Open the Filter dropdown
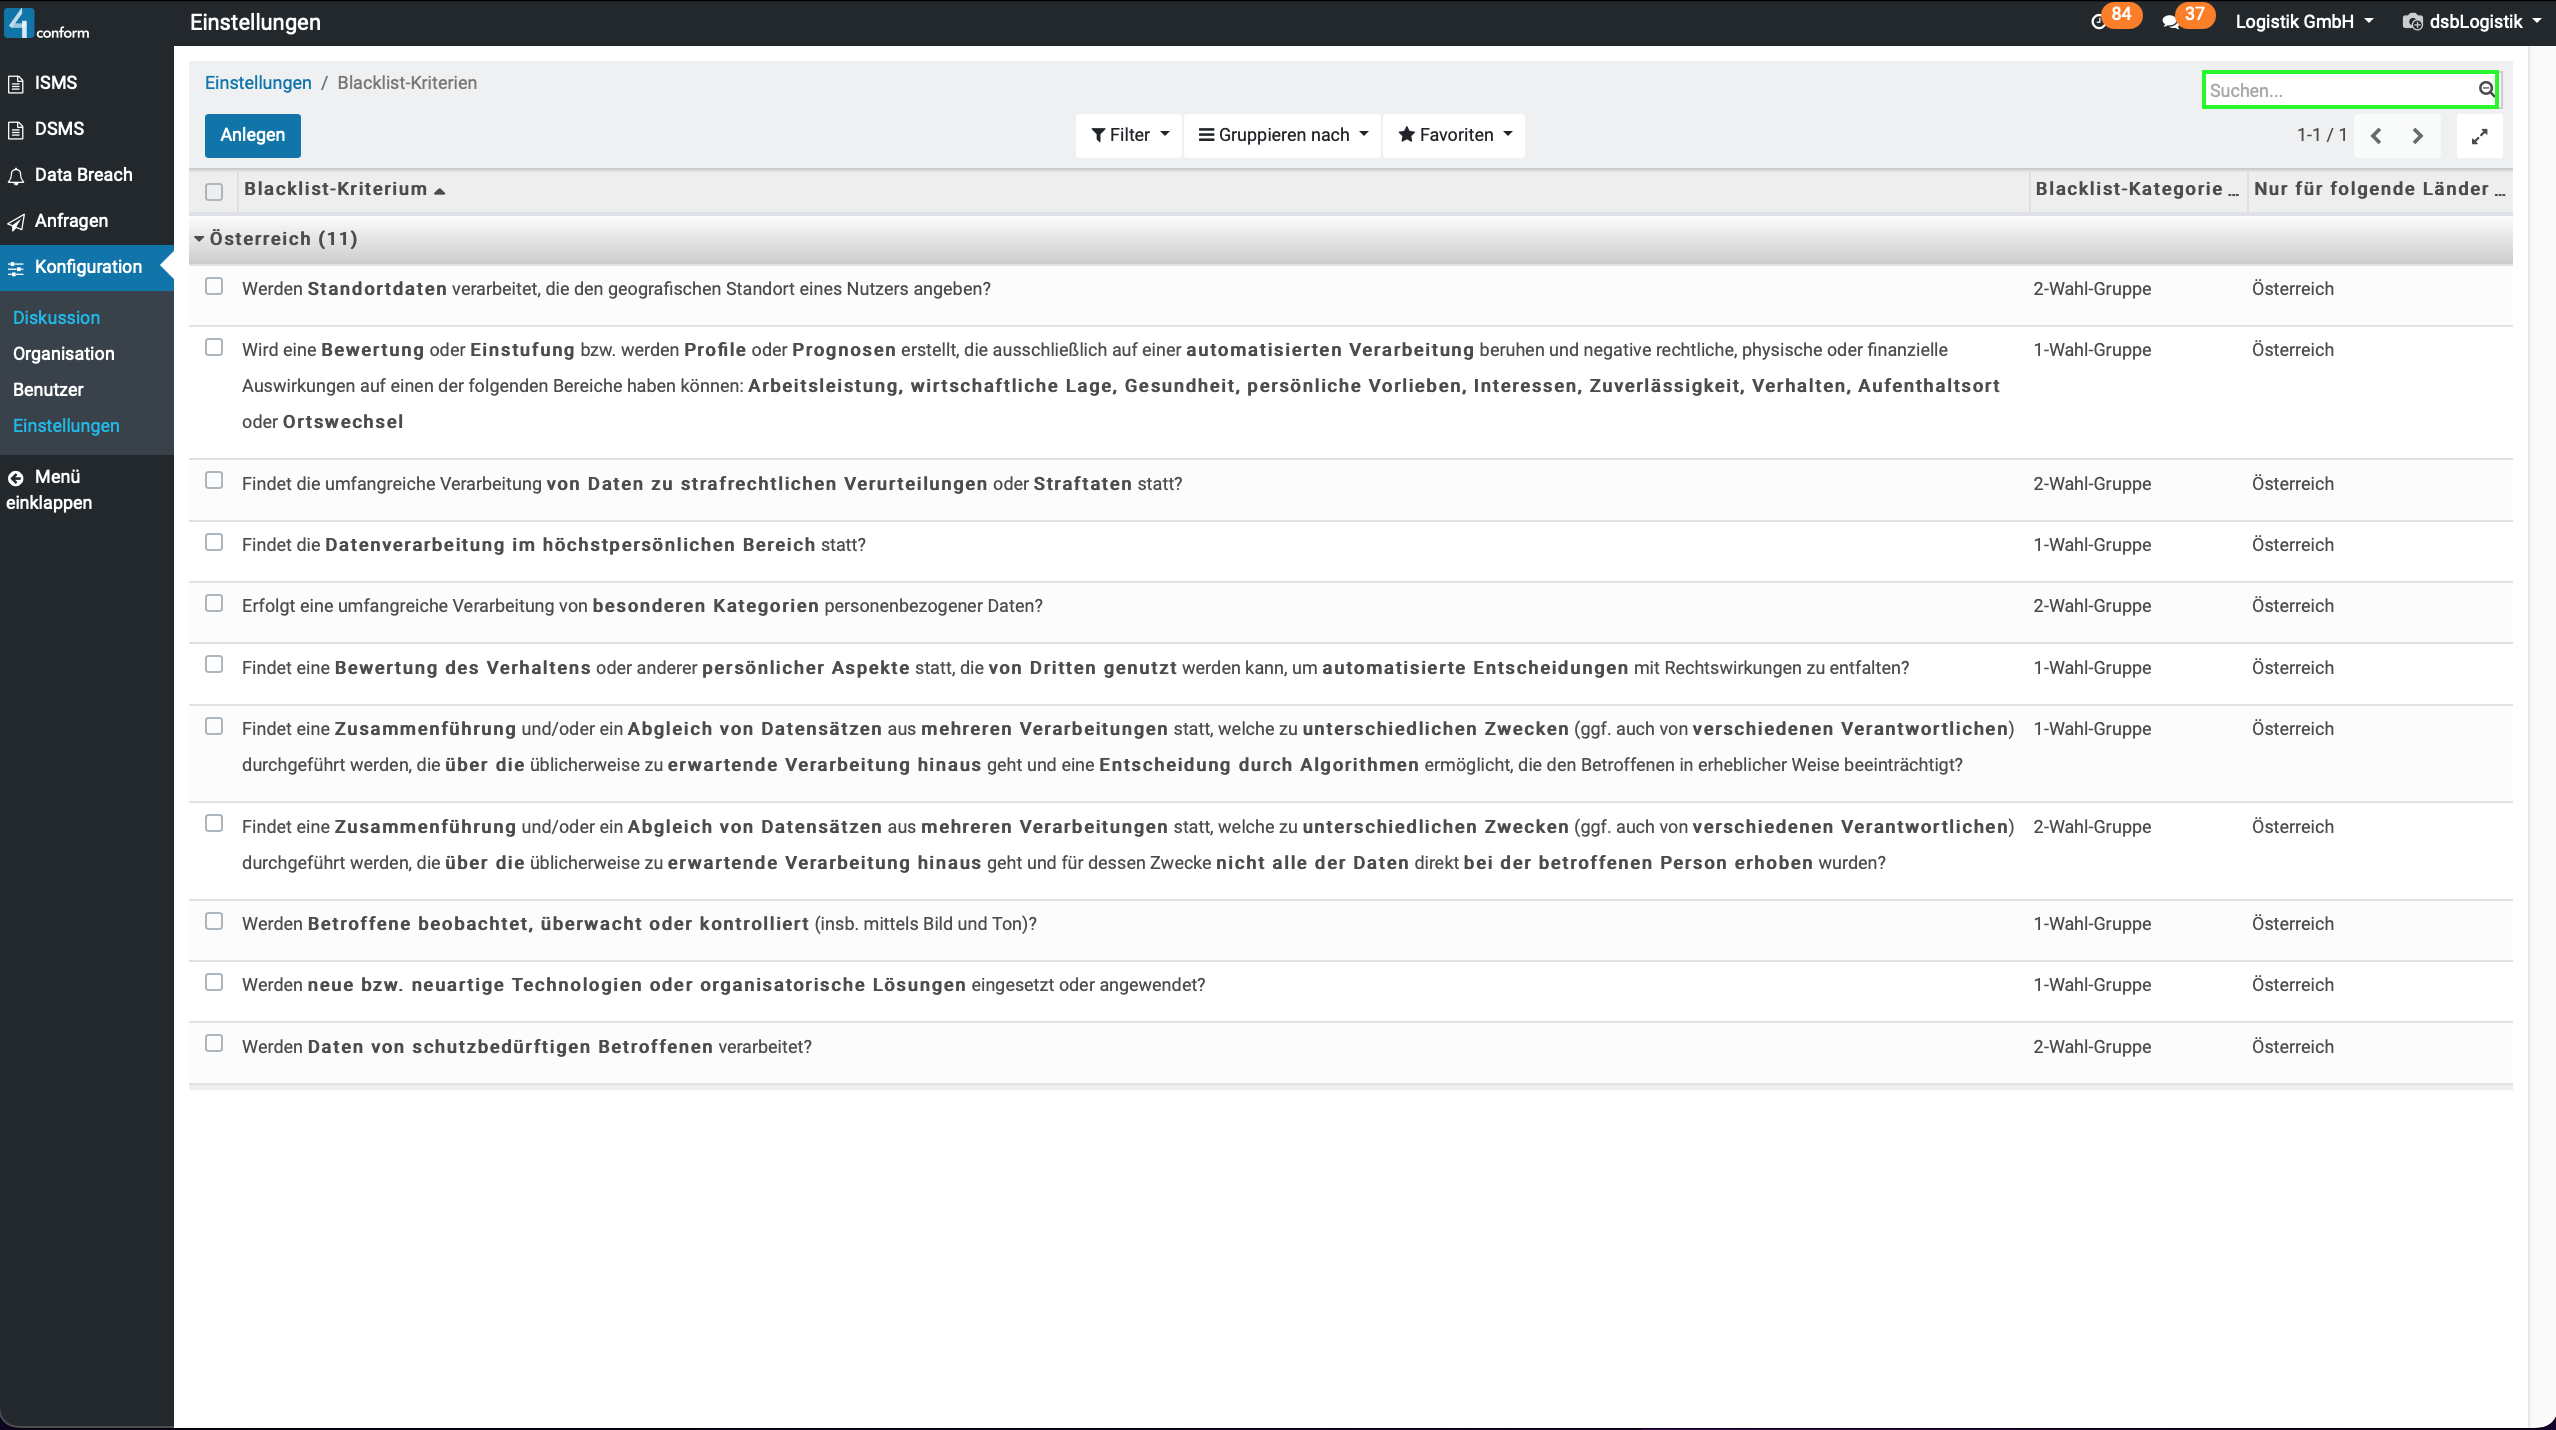2556x1430 pixels. pos(1129,135)
